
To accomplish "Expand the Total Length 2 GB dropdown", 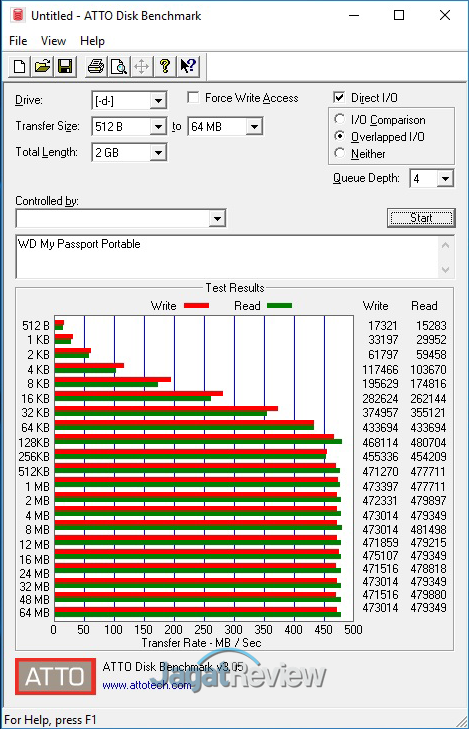I will [158, 152].
